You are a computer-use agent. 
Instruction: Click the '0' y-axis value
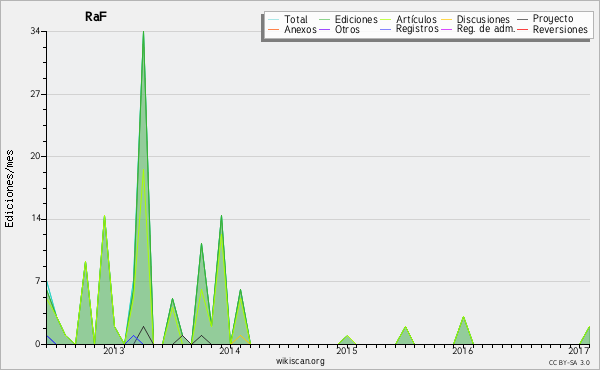[x=38, y=344]
